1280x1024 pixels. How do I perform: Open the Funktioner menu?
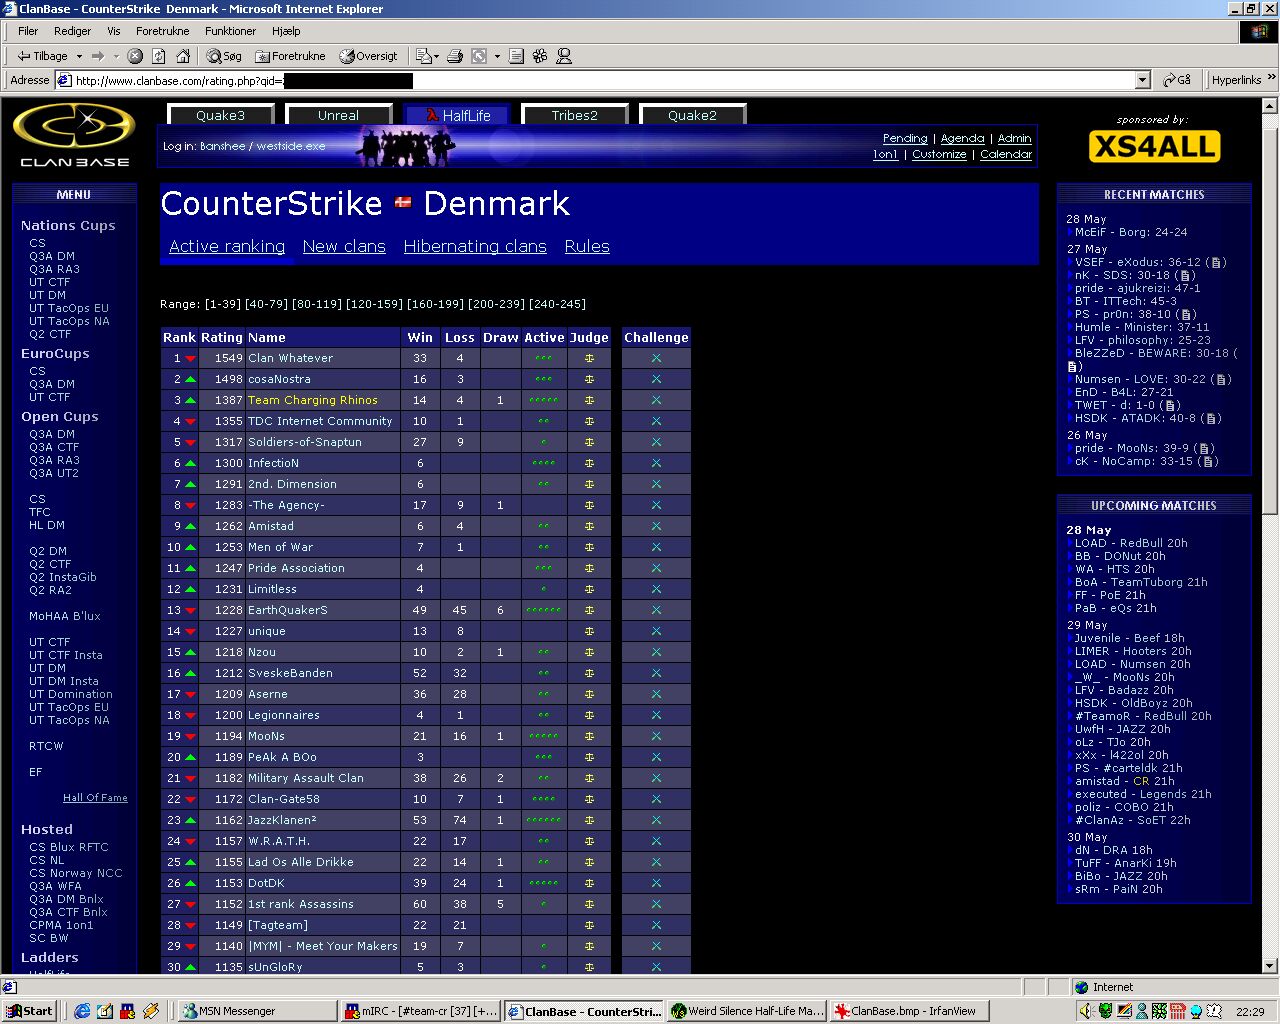click(230, 31)
